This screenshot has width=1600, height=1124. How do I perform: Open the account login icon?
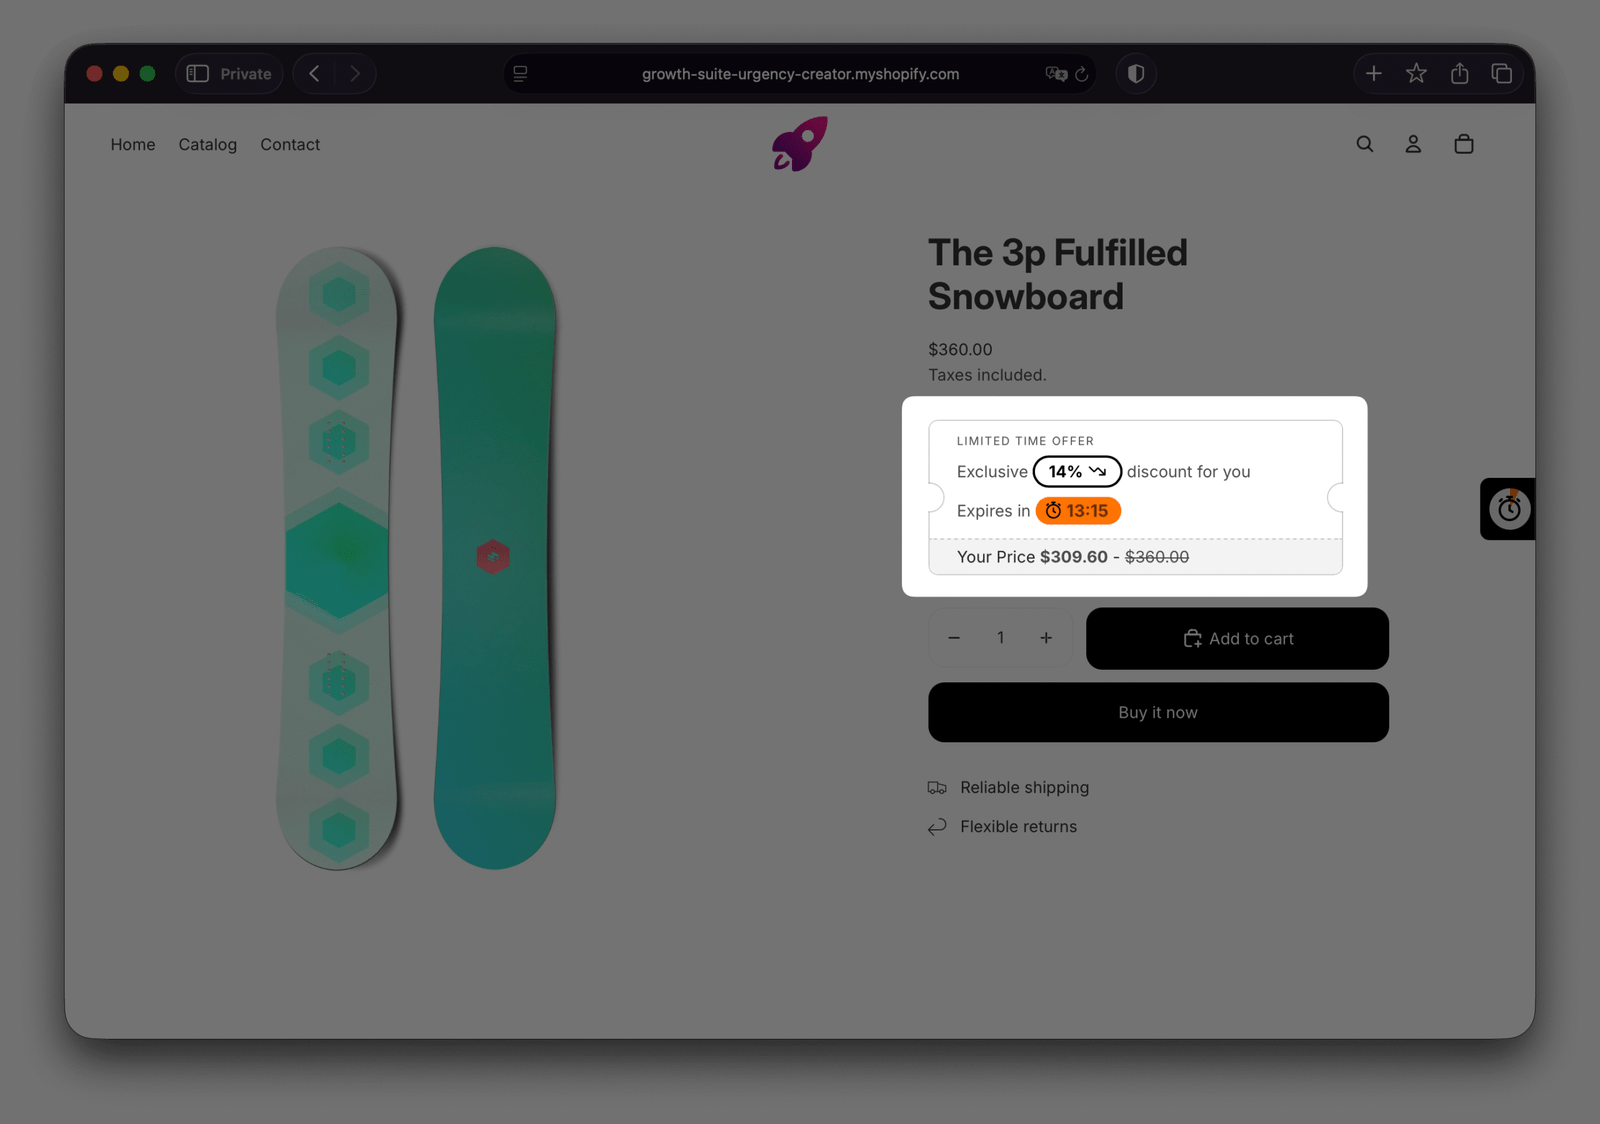pos(1413,144)
